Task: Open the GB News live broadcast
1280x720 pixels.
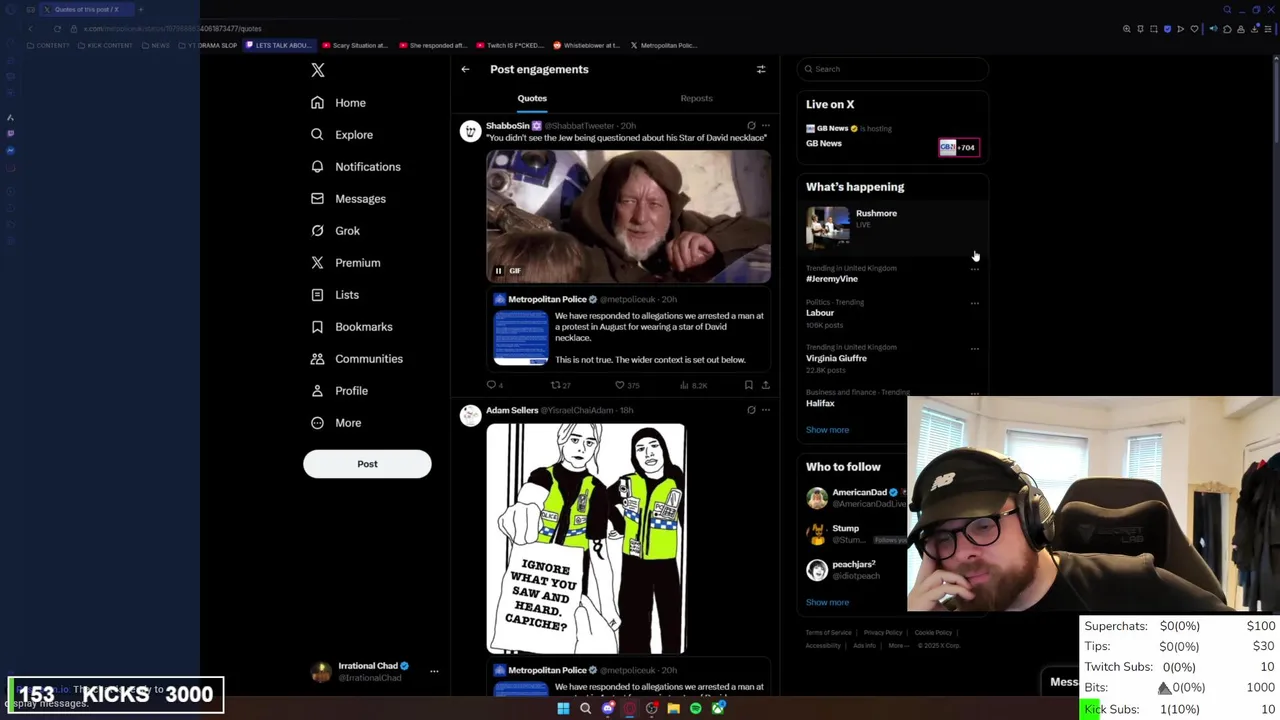Action: 893,138
